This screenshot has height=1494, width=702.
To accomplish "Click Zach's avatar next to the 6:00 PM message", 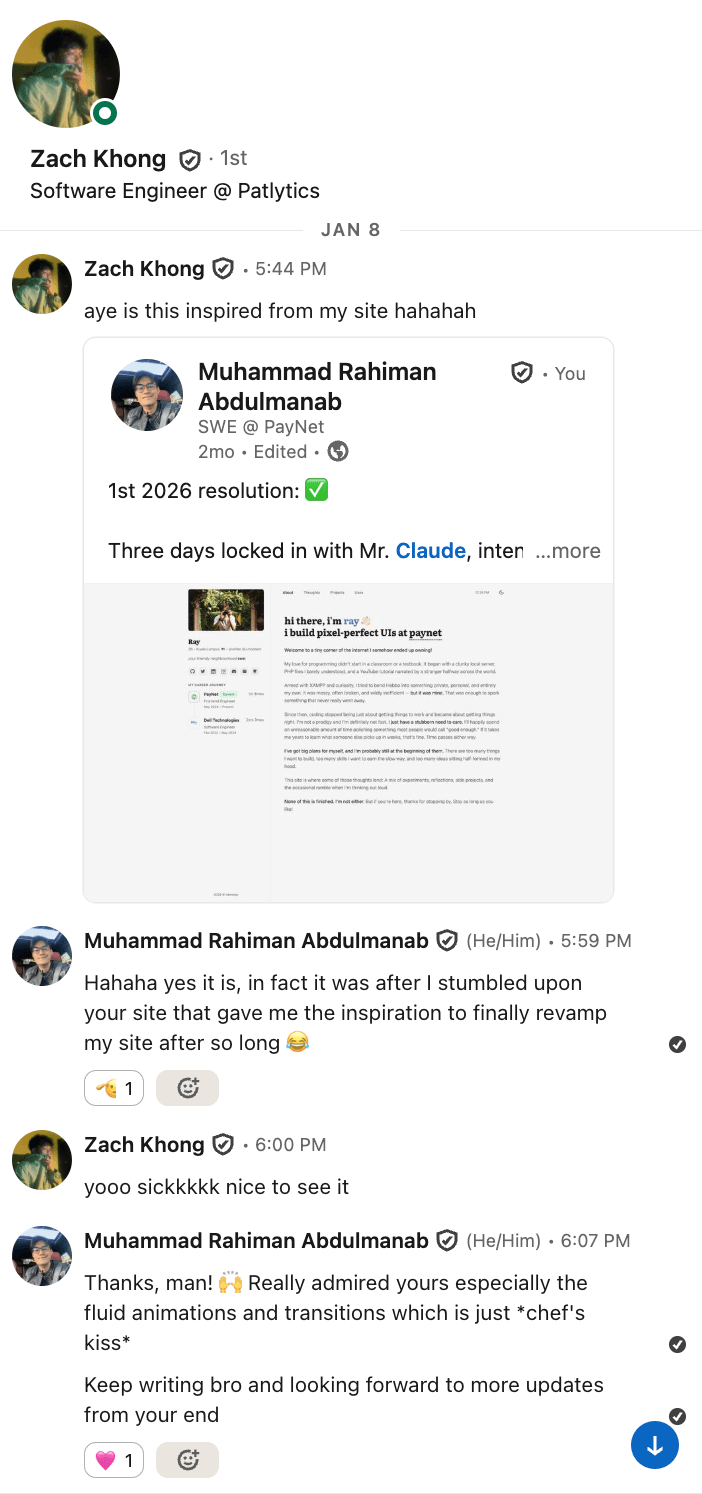I will [x=42, y=1160].
